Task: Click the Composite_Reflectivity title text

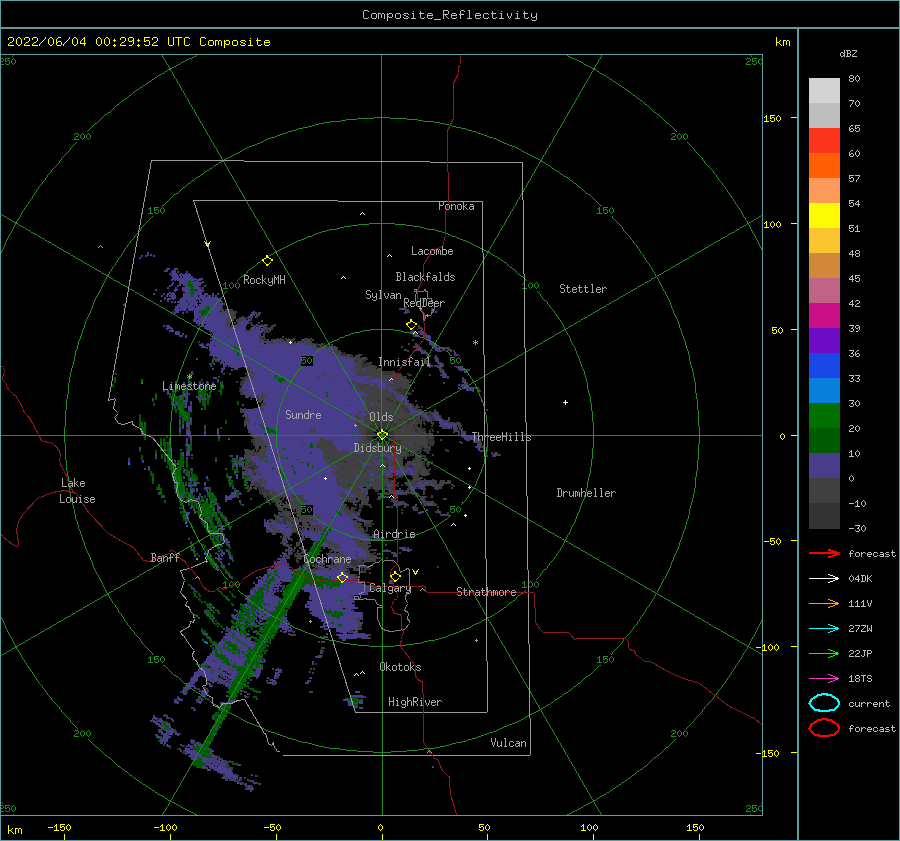Action: [450, 15]
